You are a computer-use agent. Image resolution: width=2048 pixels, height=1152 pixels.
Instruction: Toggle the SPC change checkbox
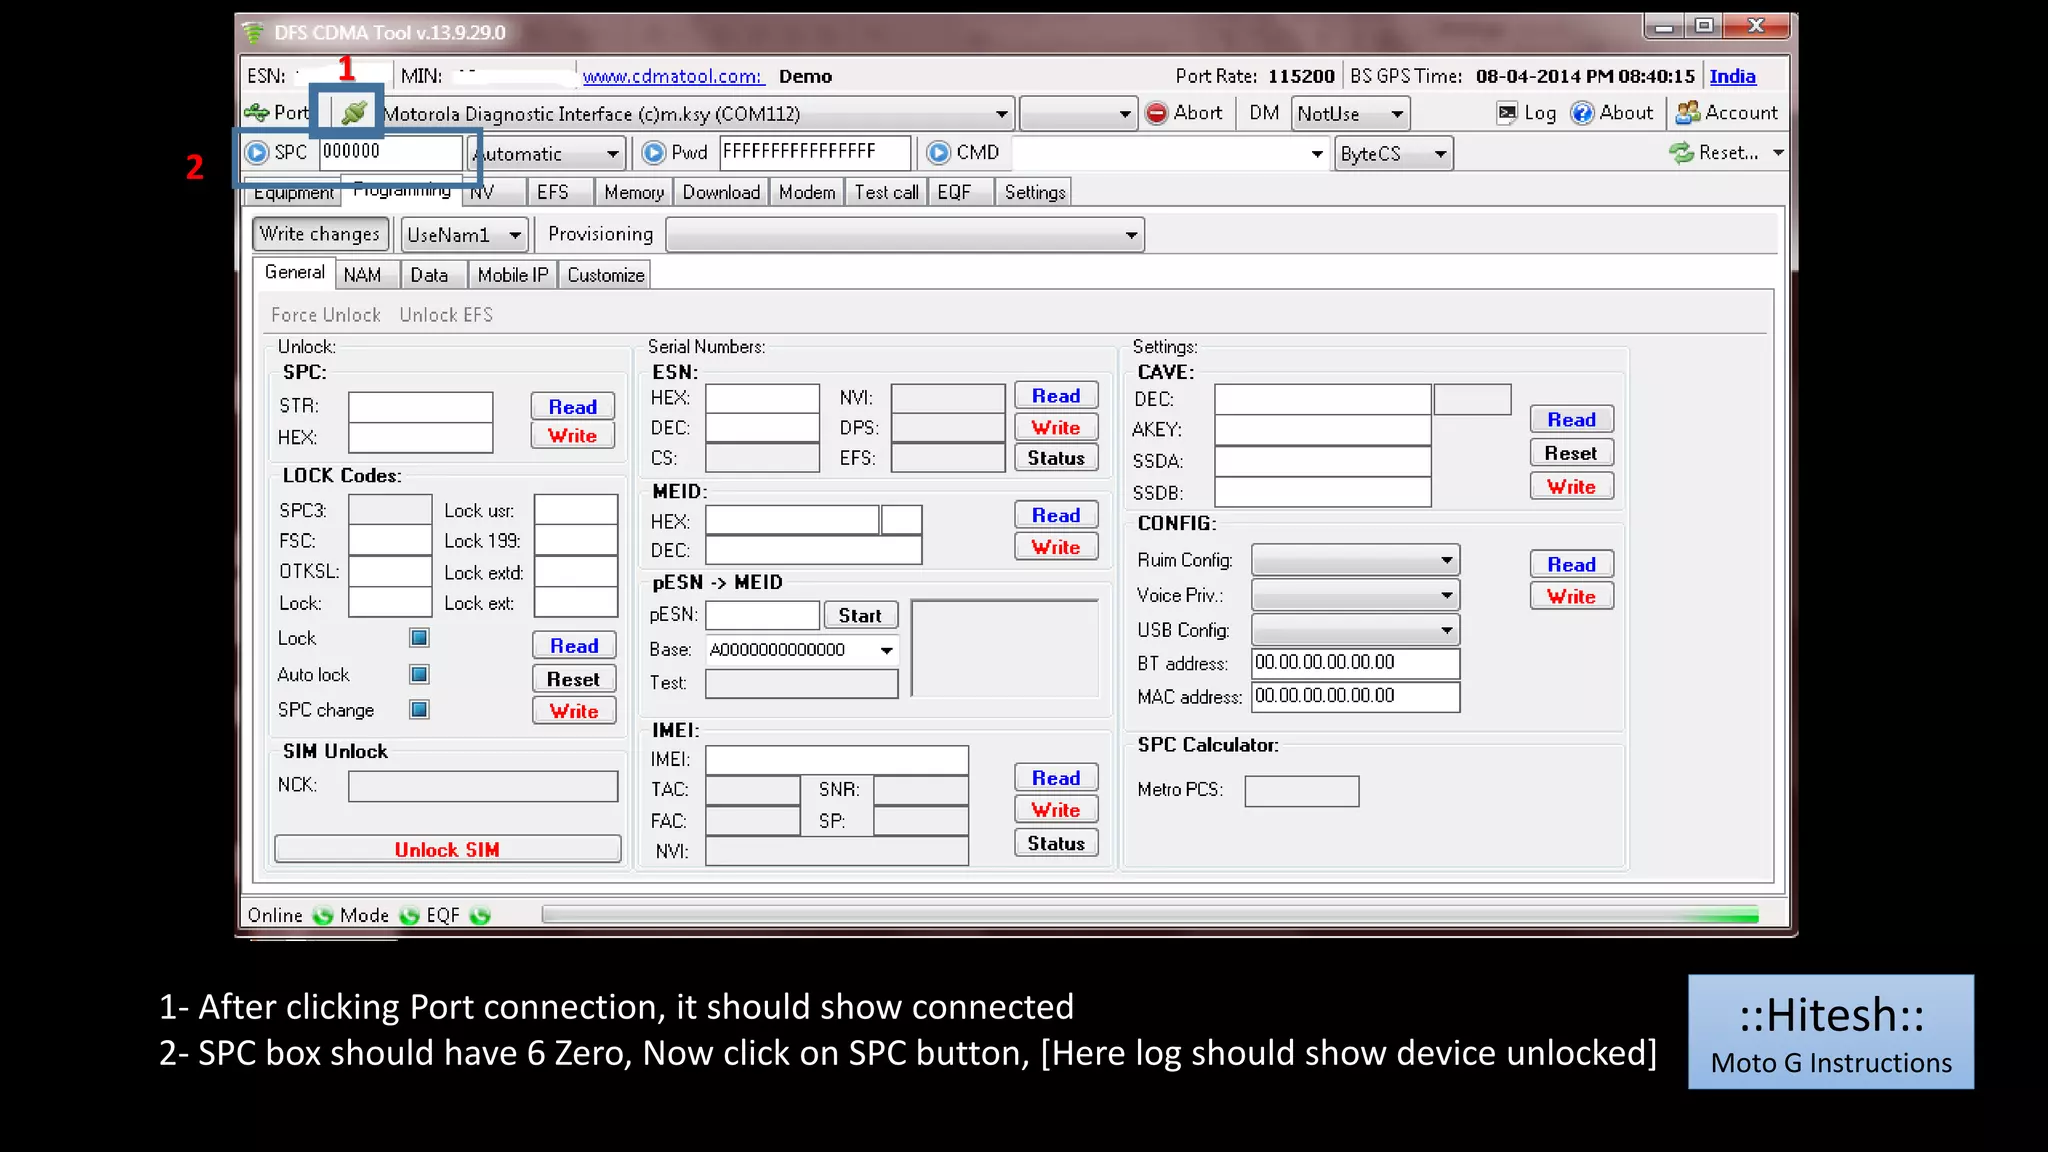pyautogui.click(x=420, y=710)
